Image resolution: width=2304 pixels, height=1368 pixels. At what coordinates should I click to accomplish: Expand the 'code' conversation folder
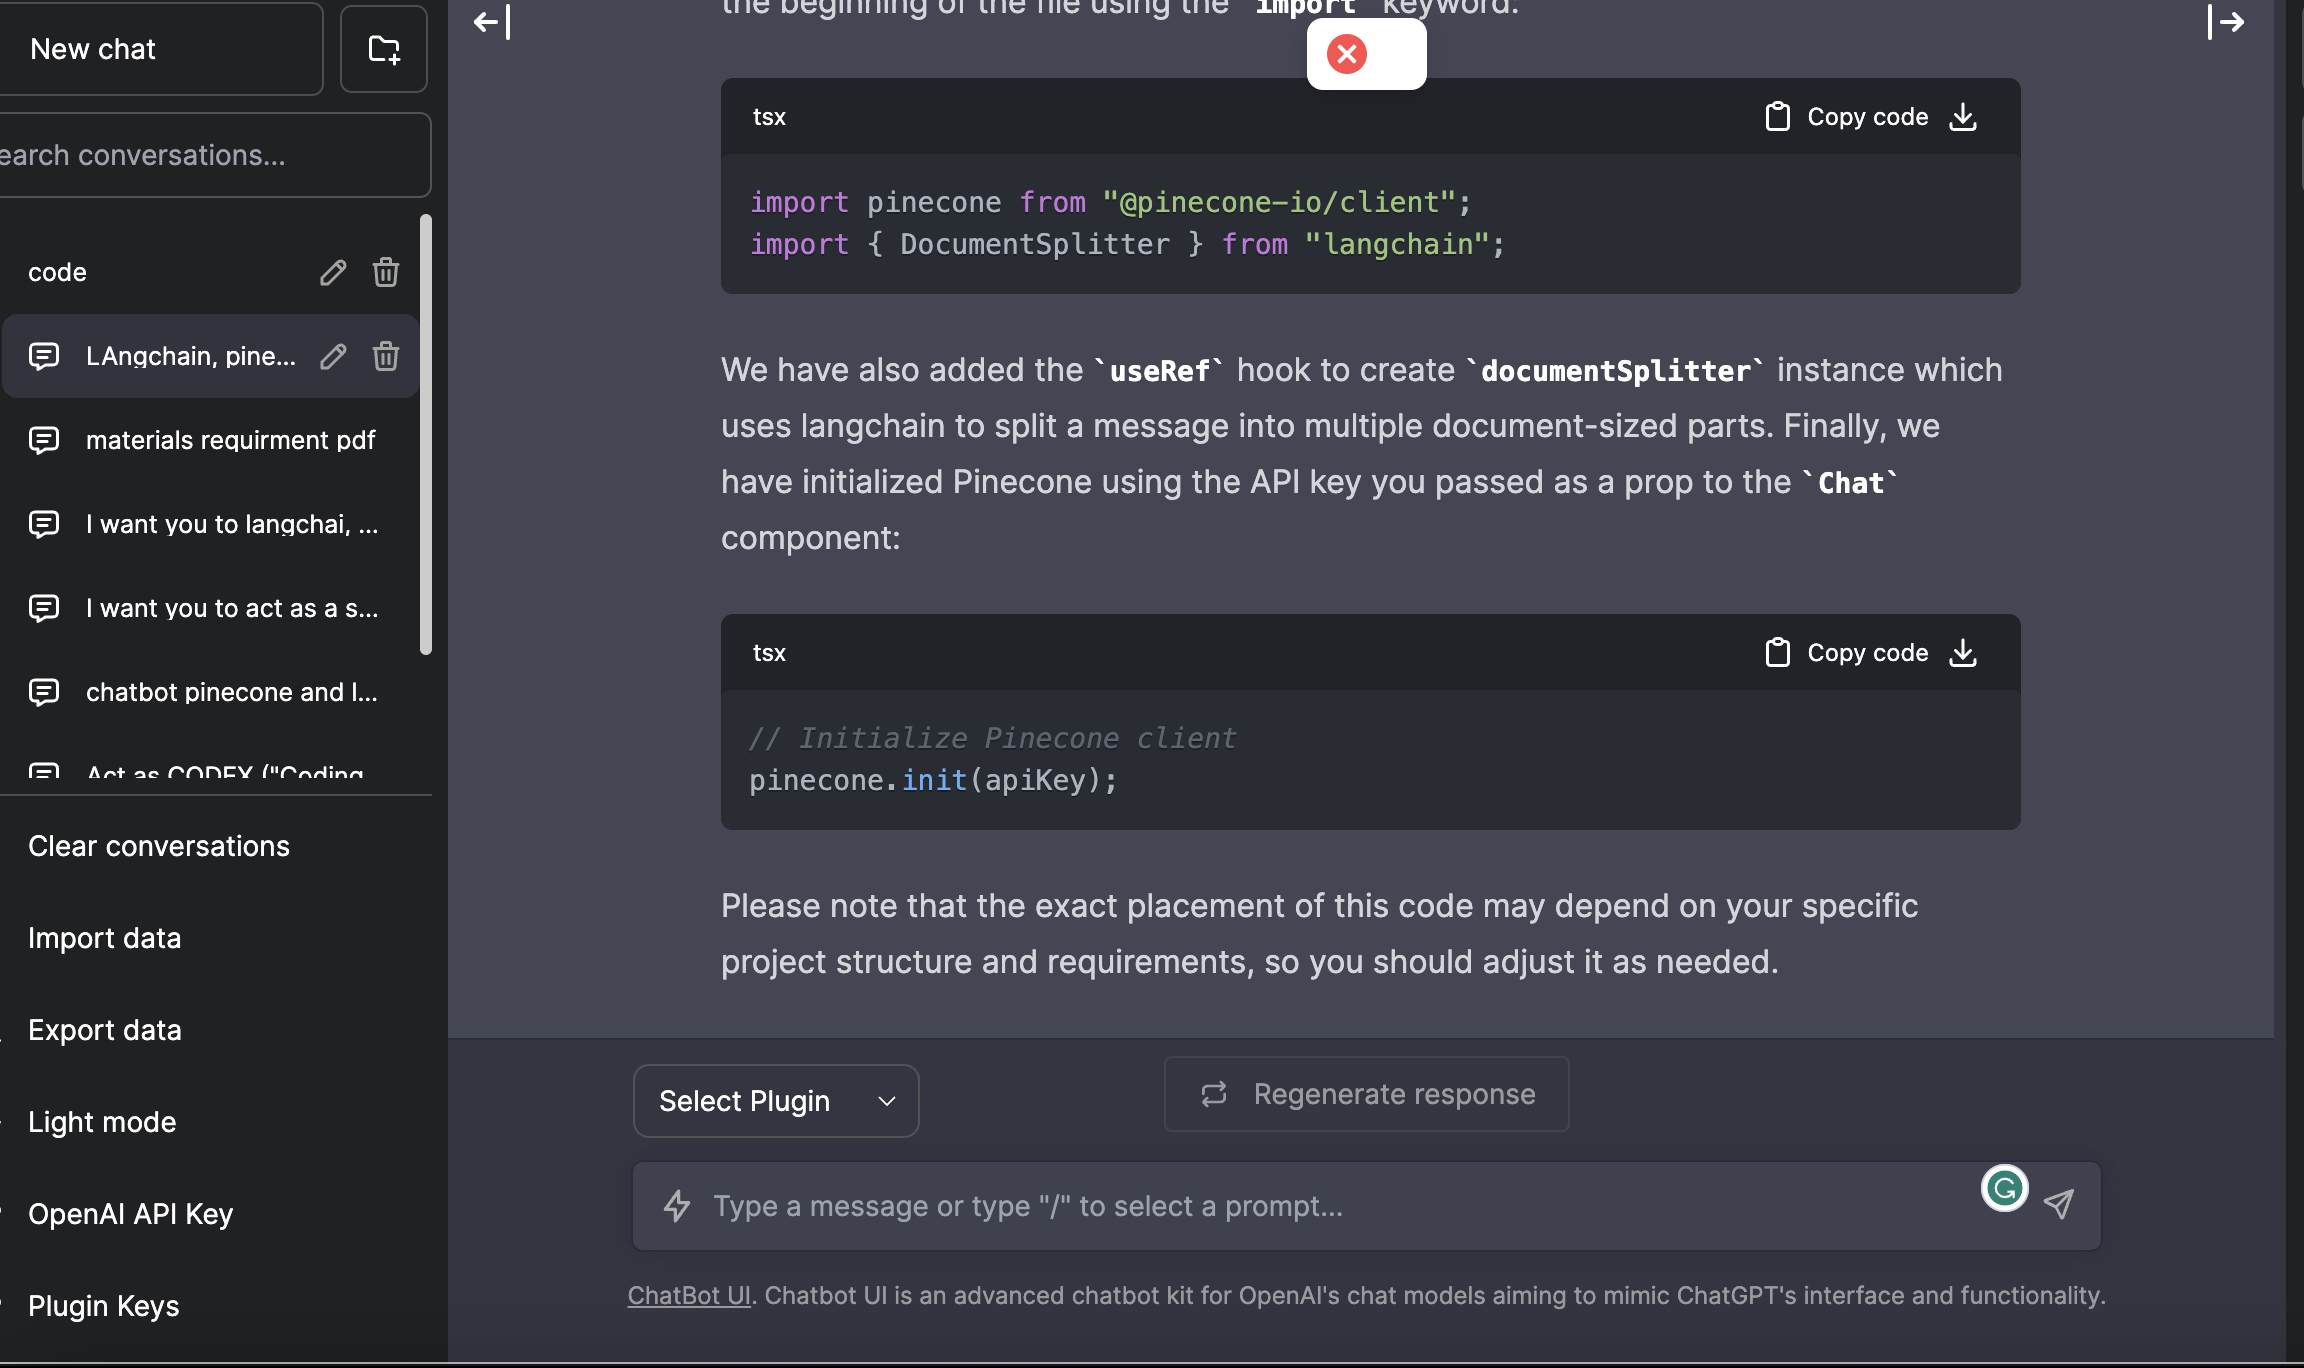click(x=57, y=271)
